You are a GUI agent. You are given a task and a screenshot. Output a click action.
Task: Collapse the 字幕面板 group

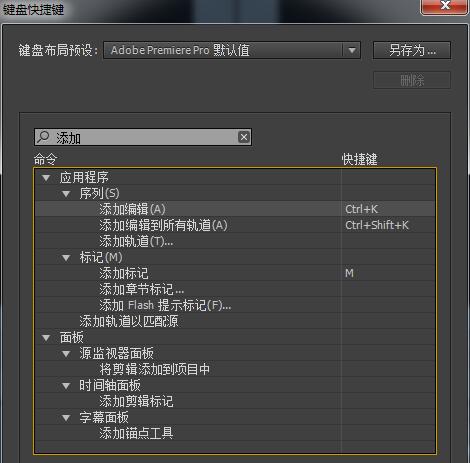(x=66, y=418)
